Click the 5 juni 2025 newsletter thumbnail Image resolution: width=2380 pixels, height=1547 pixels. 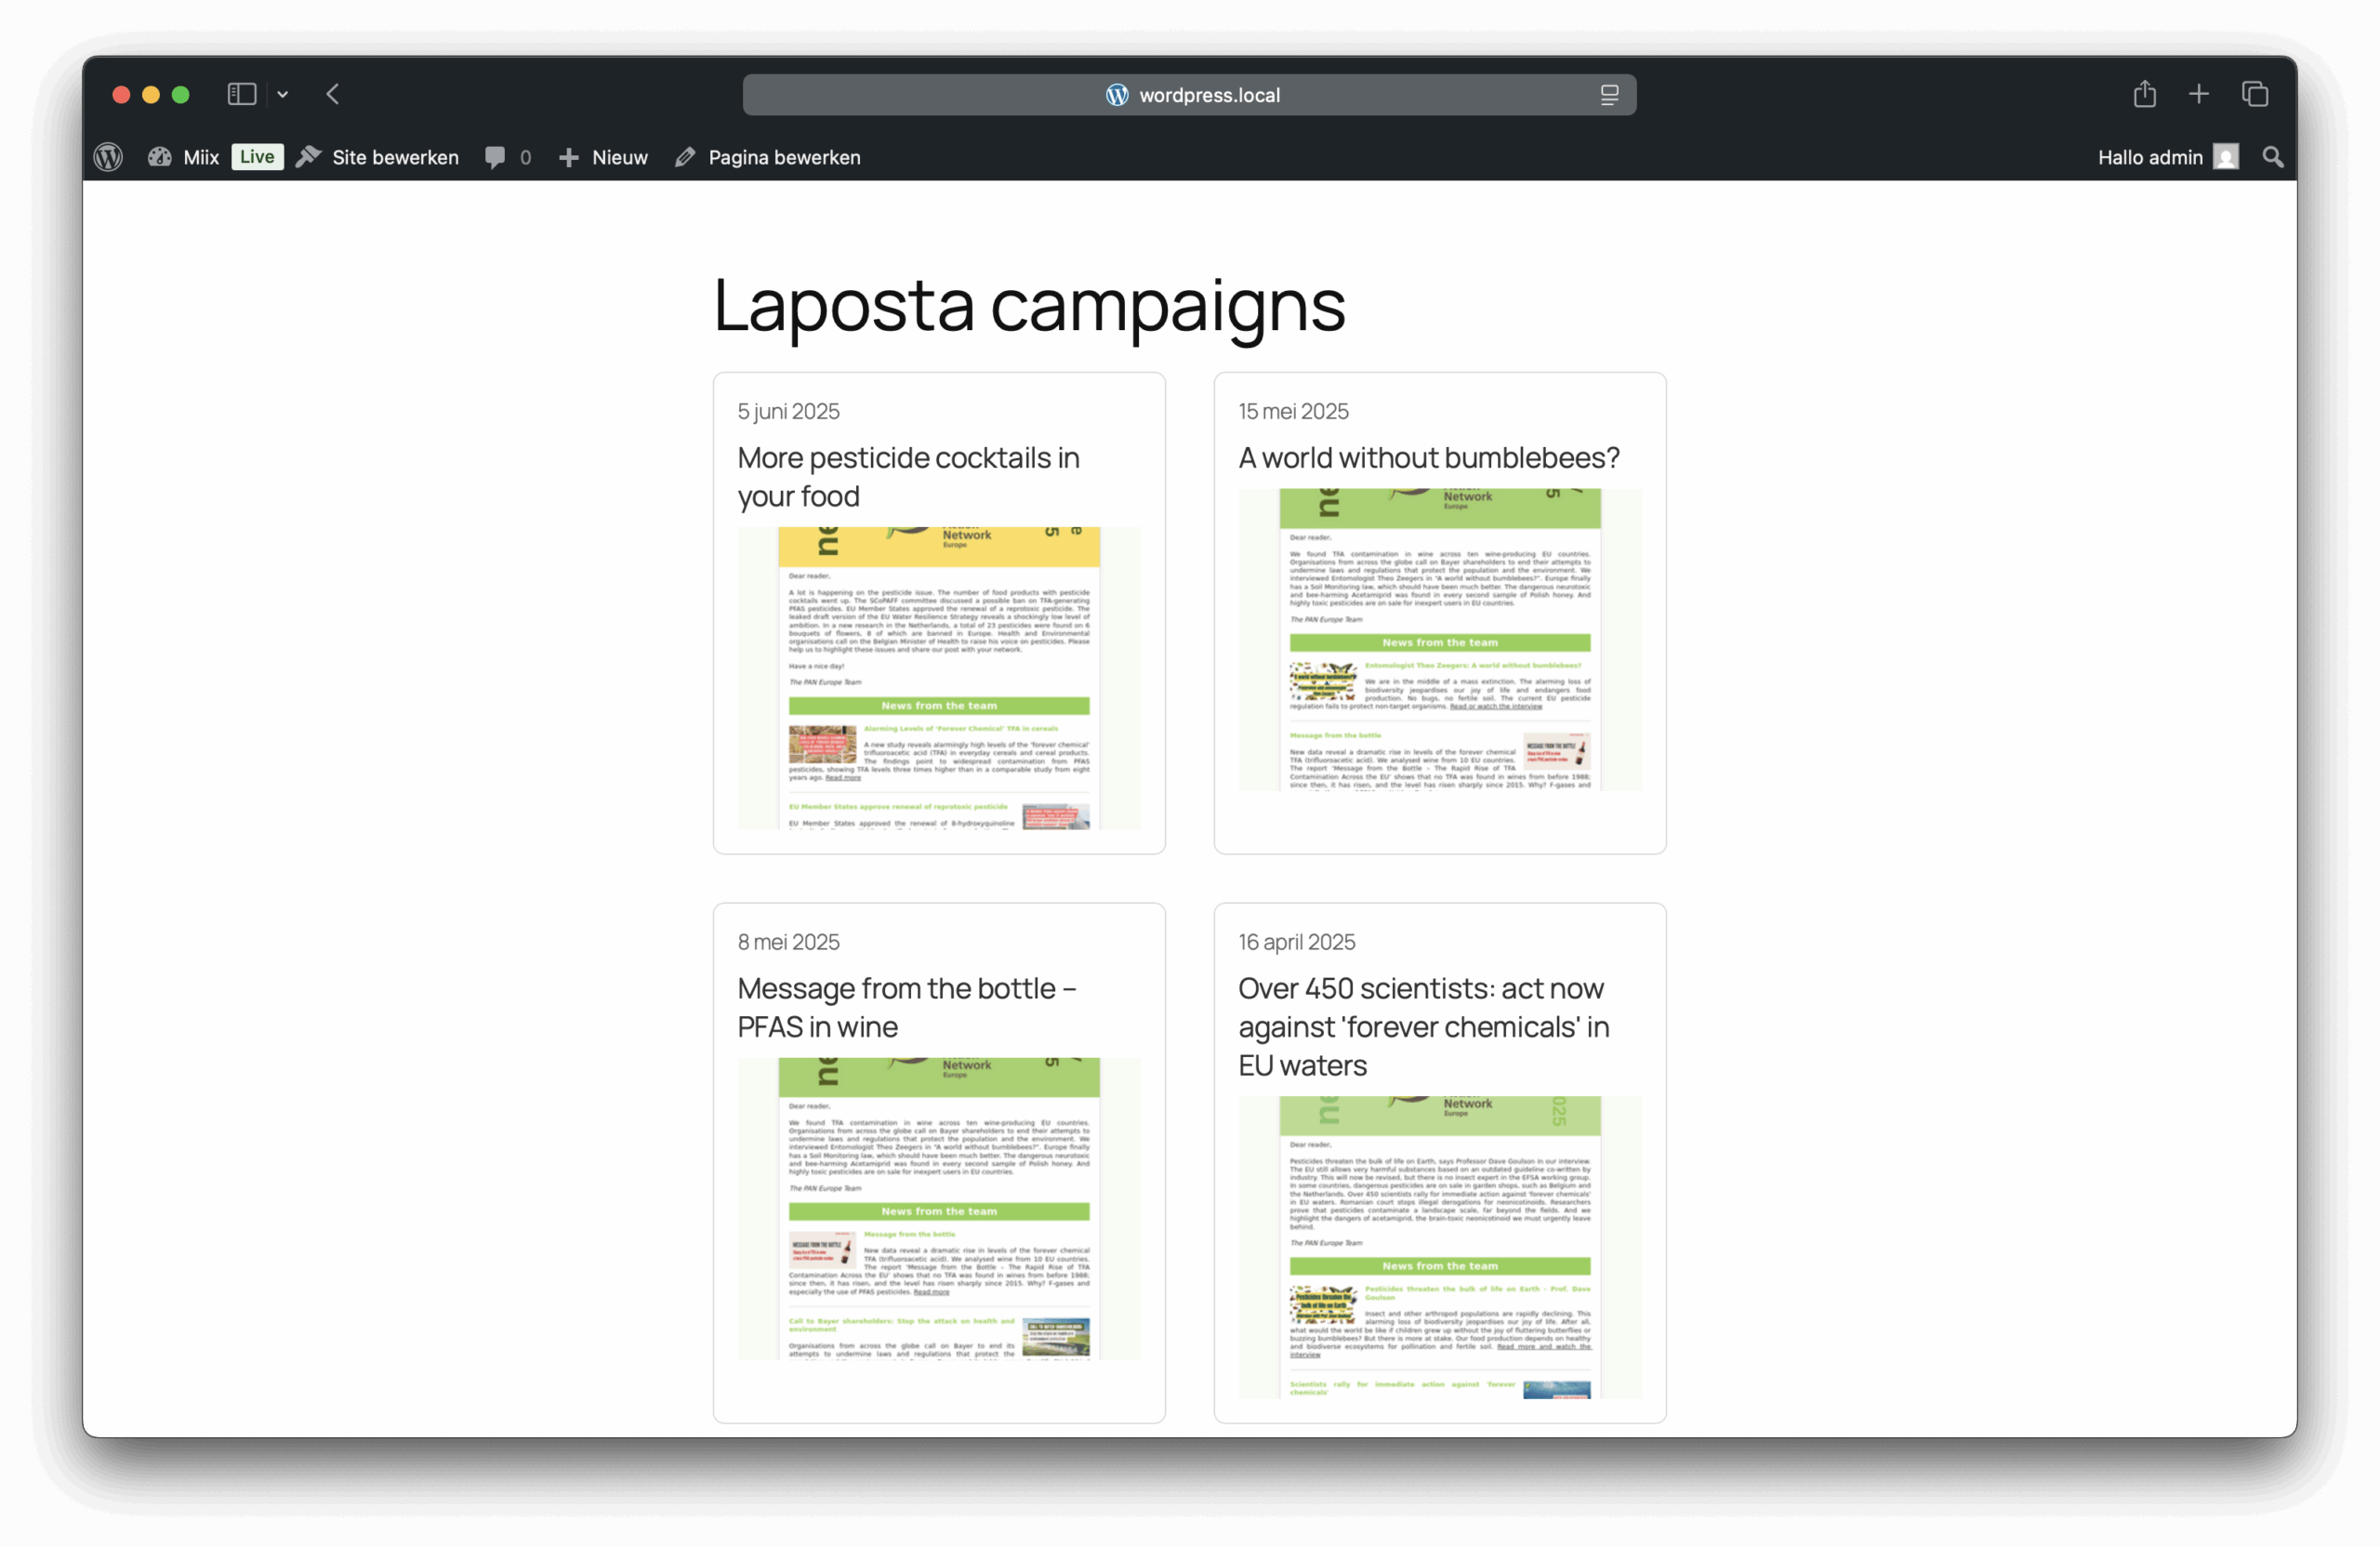coord(939,678)
